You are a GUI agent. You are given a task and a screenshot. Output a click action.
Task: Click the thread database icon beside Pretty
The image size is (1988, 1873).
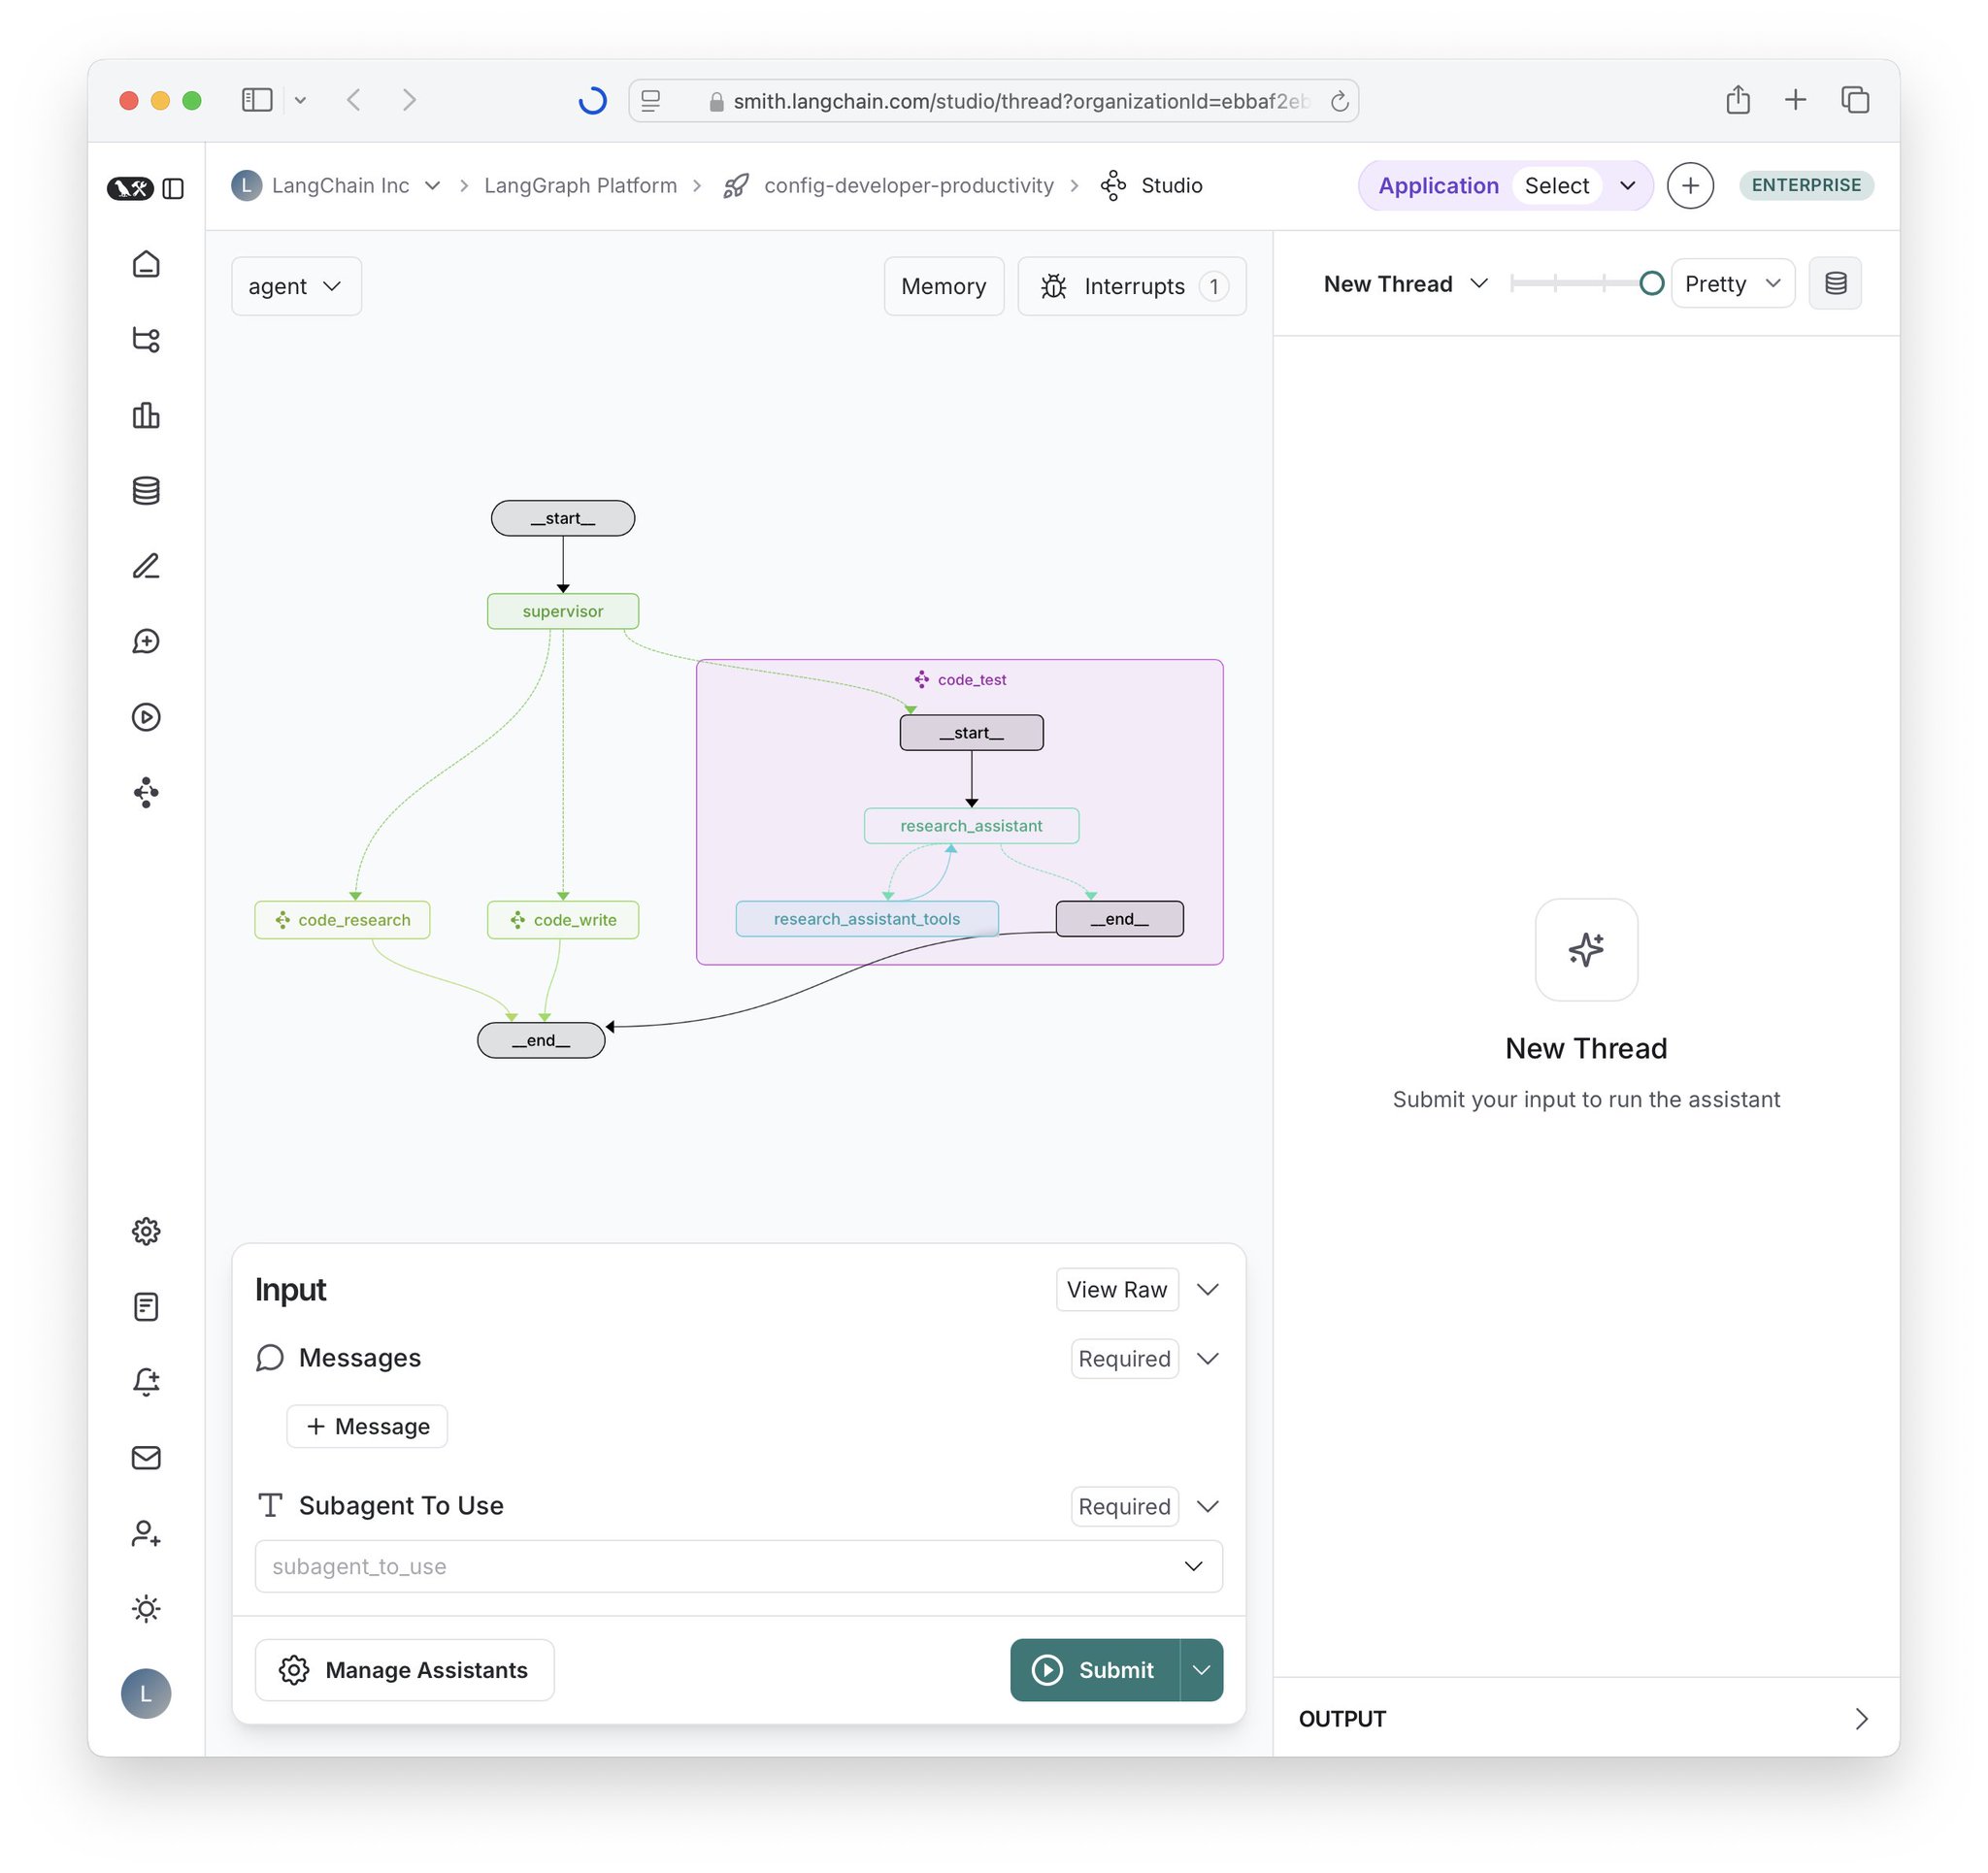point(1835,284)
